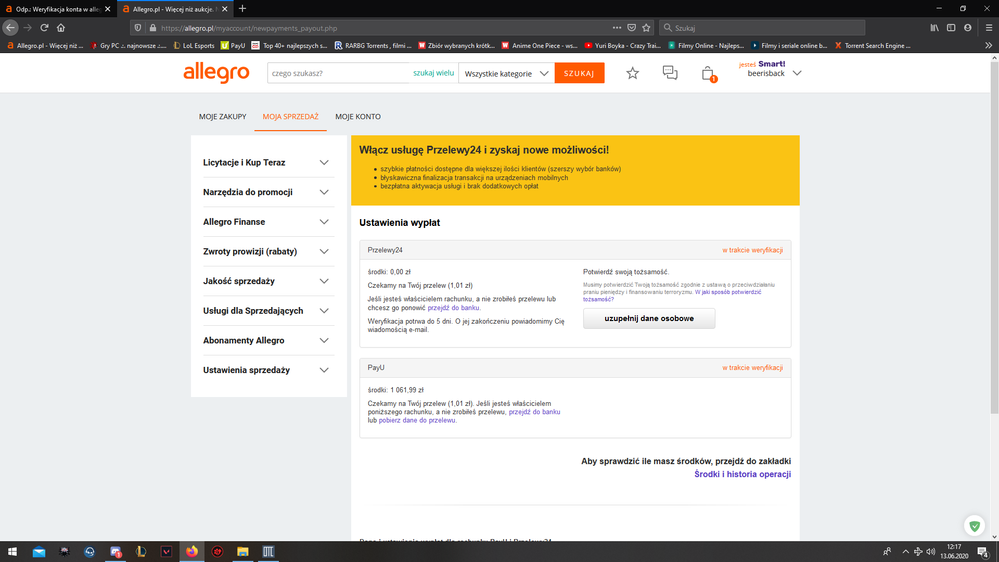Click uzupełnij dane osobowe button
Image resolution: width=999 pixels, height=562 pixels.
pos(649,319)
